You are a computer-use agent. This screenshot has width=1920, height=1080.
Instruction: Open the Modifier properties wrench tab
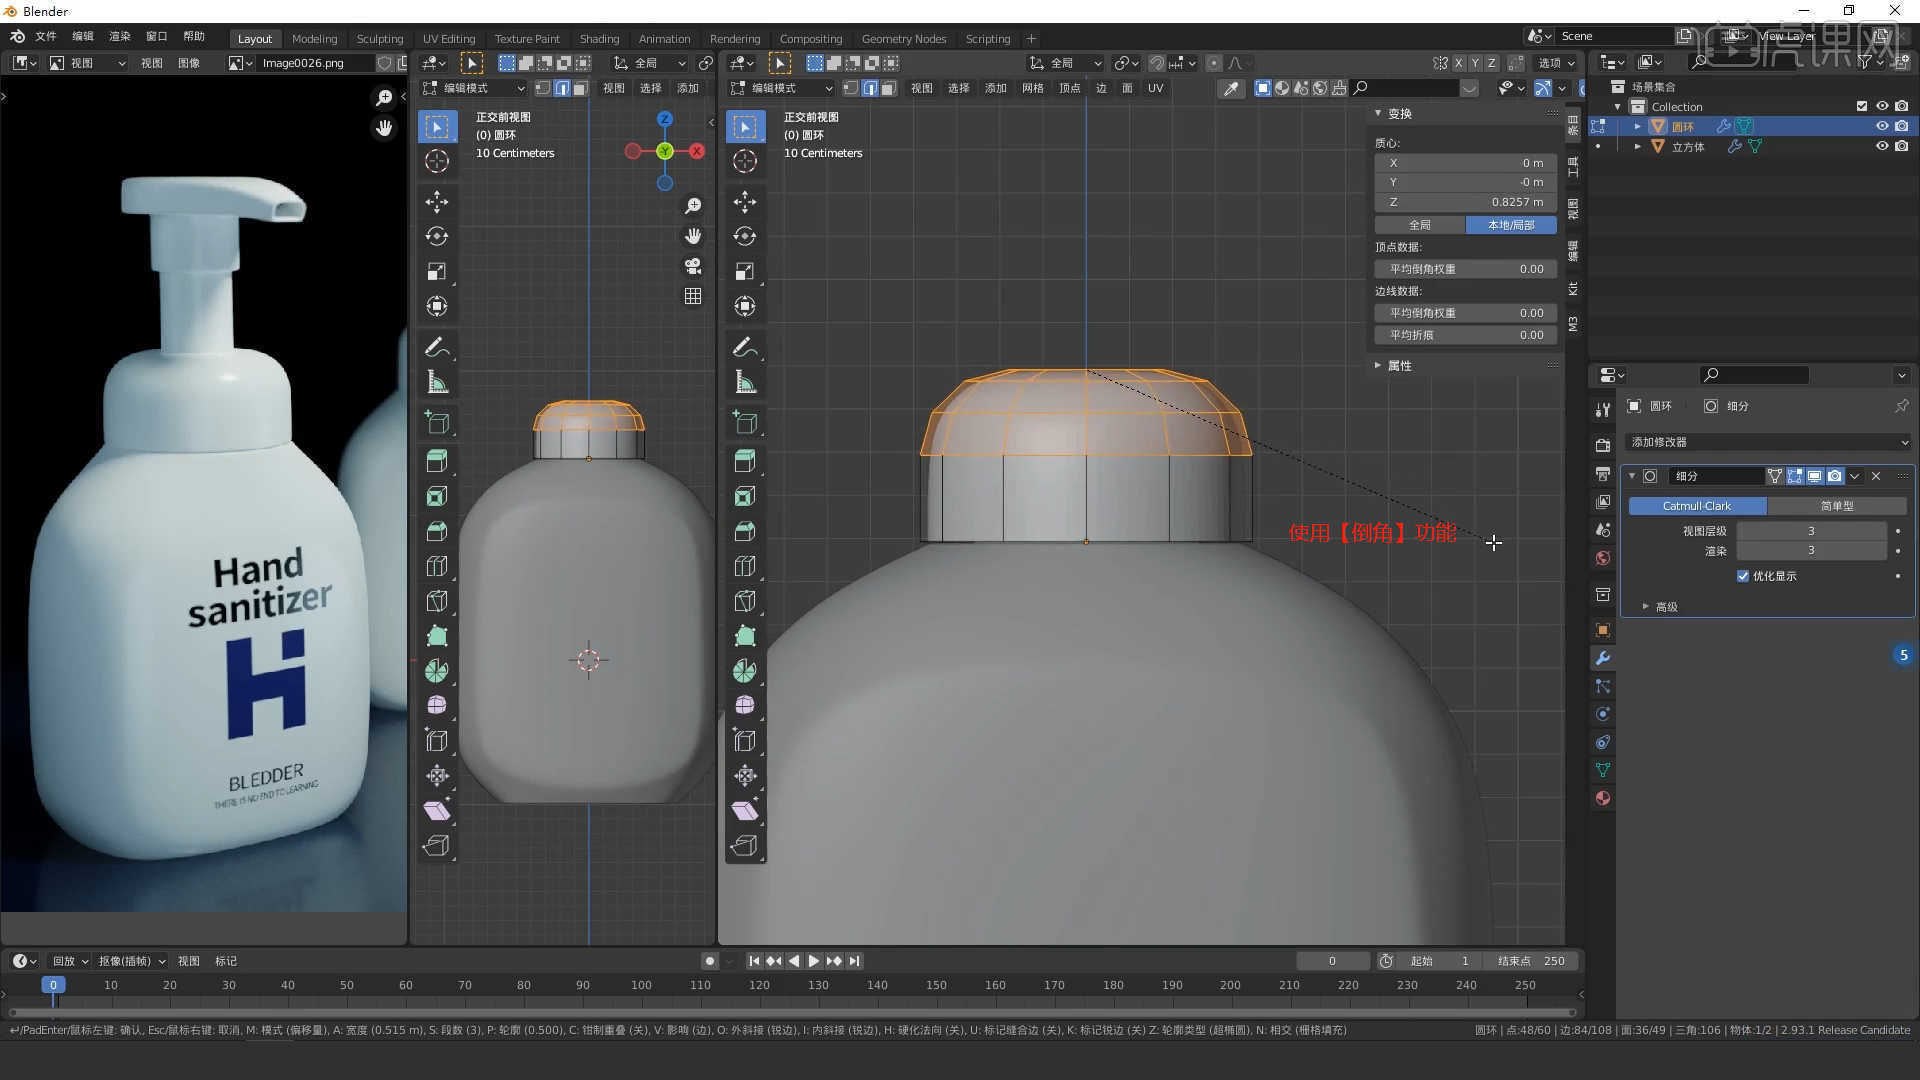point(1603,658)
